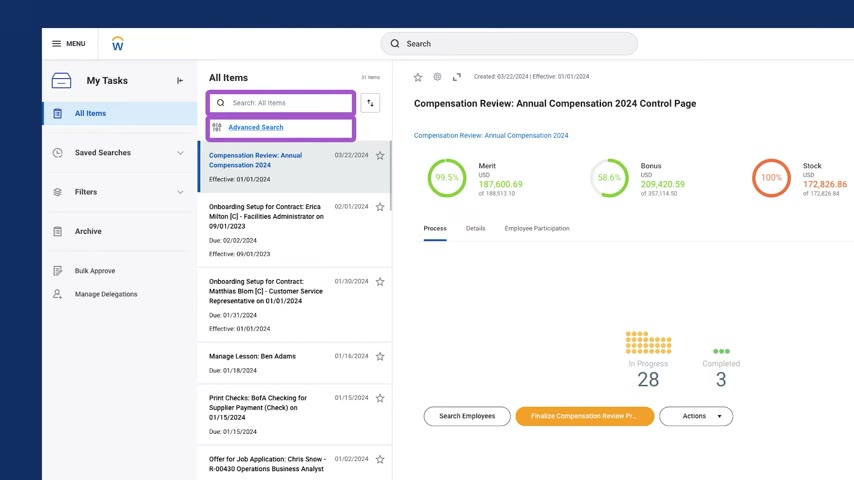
Task: Open Manage Delegations
Action: [x=106, y=294]
